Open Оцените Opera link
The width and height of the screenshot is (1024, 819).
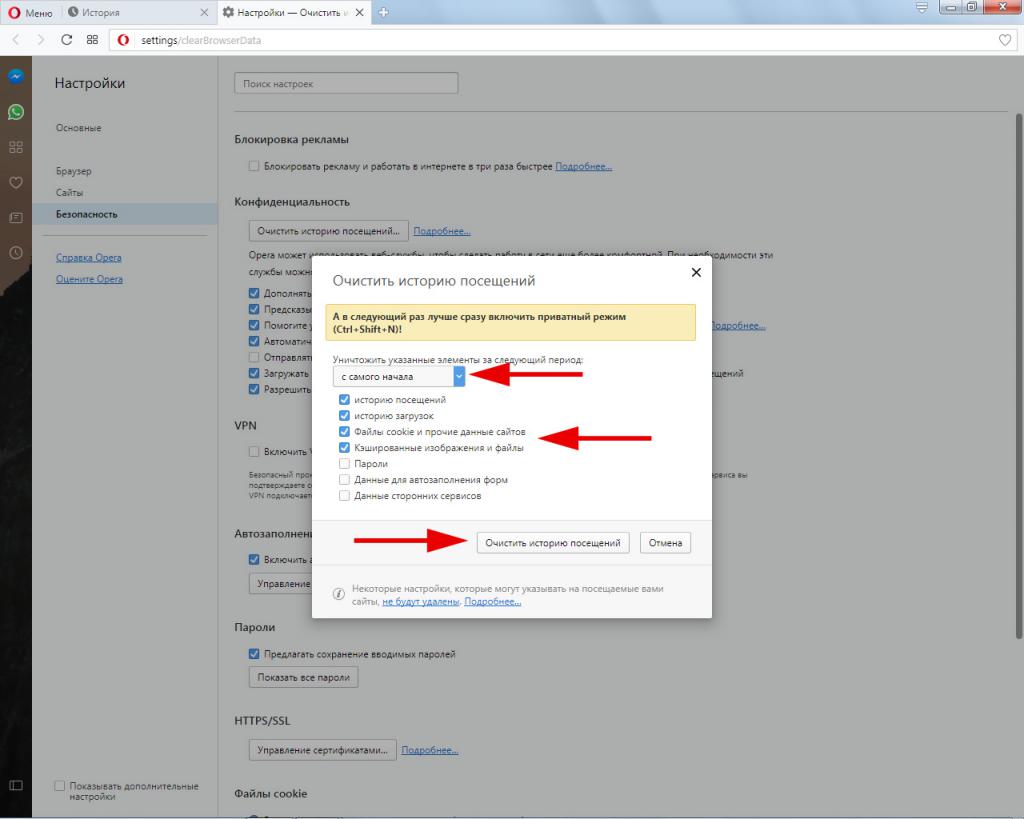click(x=89, y=279)
